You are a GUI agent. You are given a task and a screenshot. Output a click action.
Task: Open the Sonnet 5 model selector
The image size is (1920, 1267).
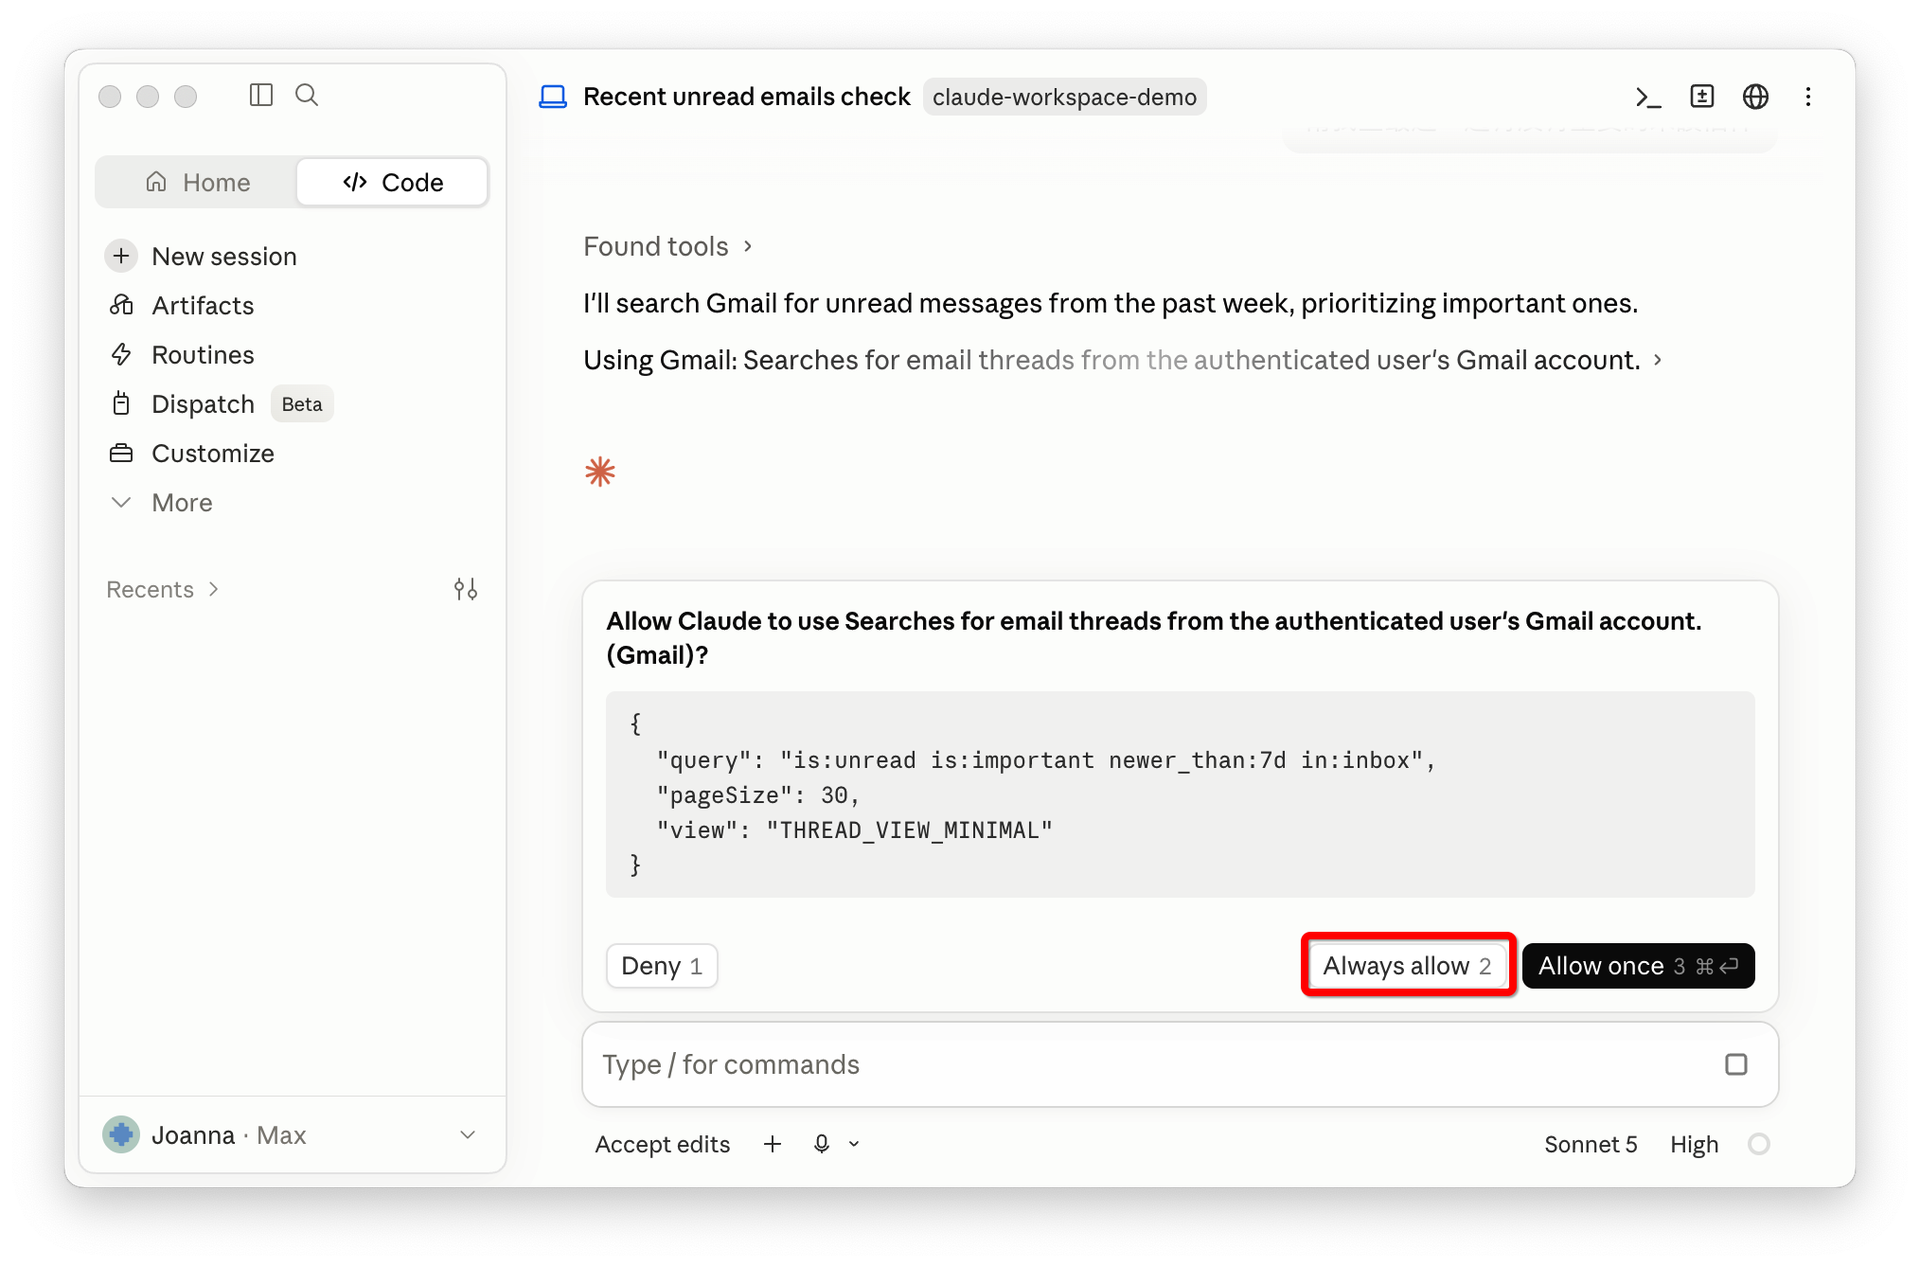[x=1591, y=1144]
